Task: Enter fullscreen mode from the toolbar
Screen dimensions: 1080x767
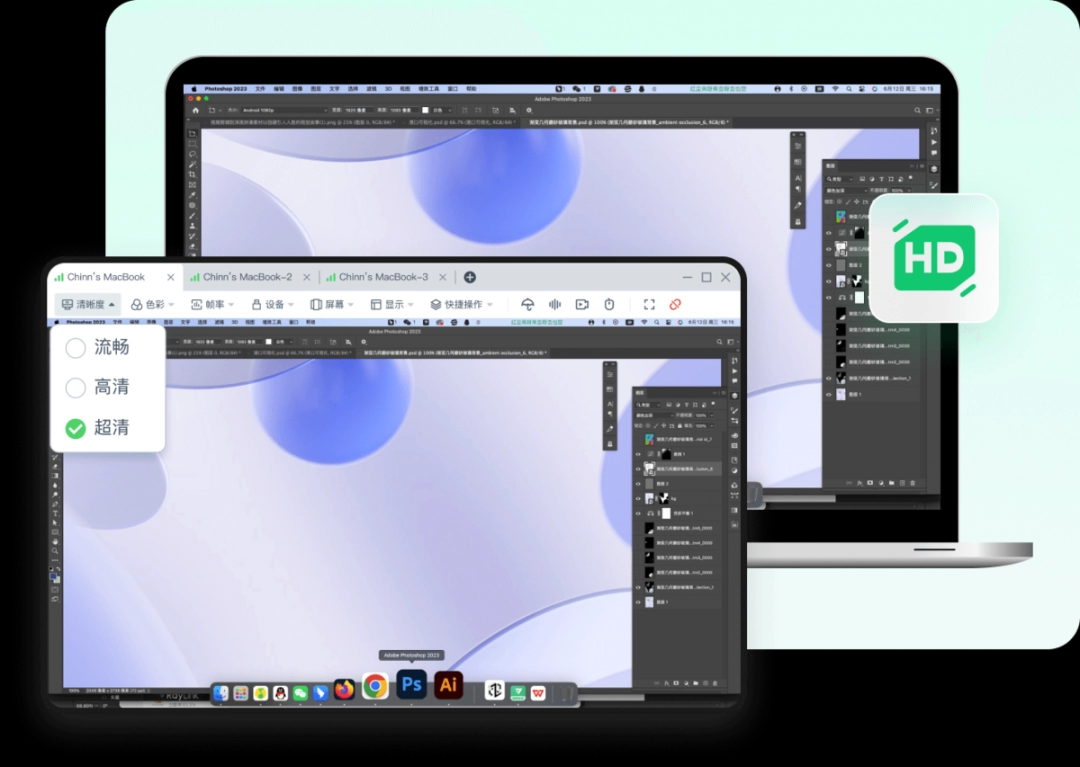Action: pos(649,304)
